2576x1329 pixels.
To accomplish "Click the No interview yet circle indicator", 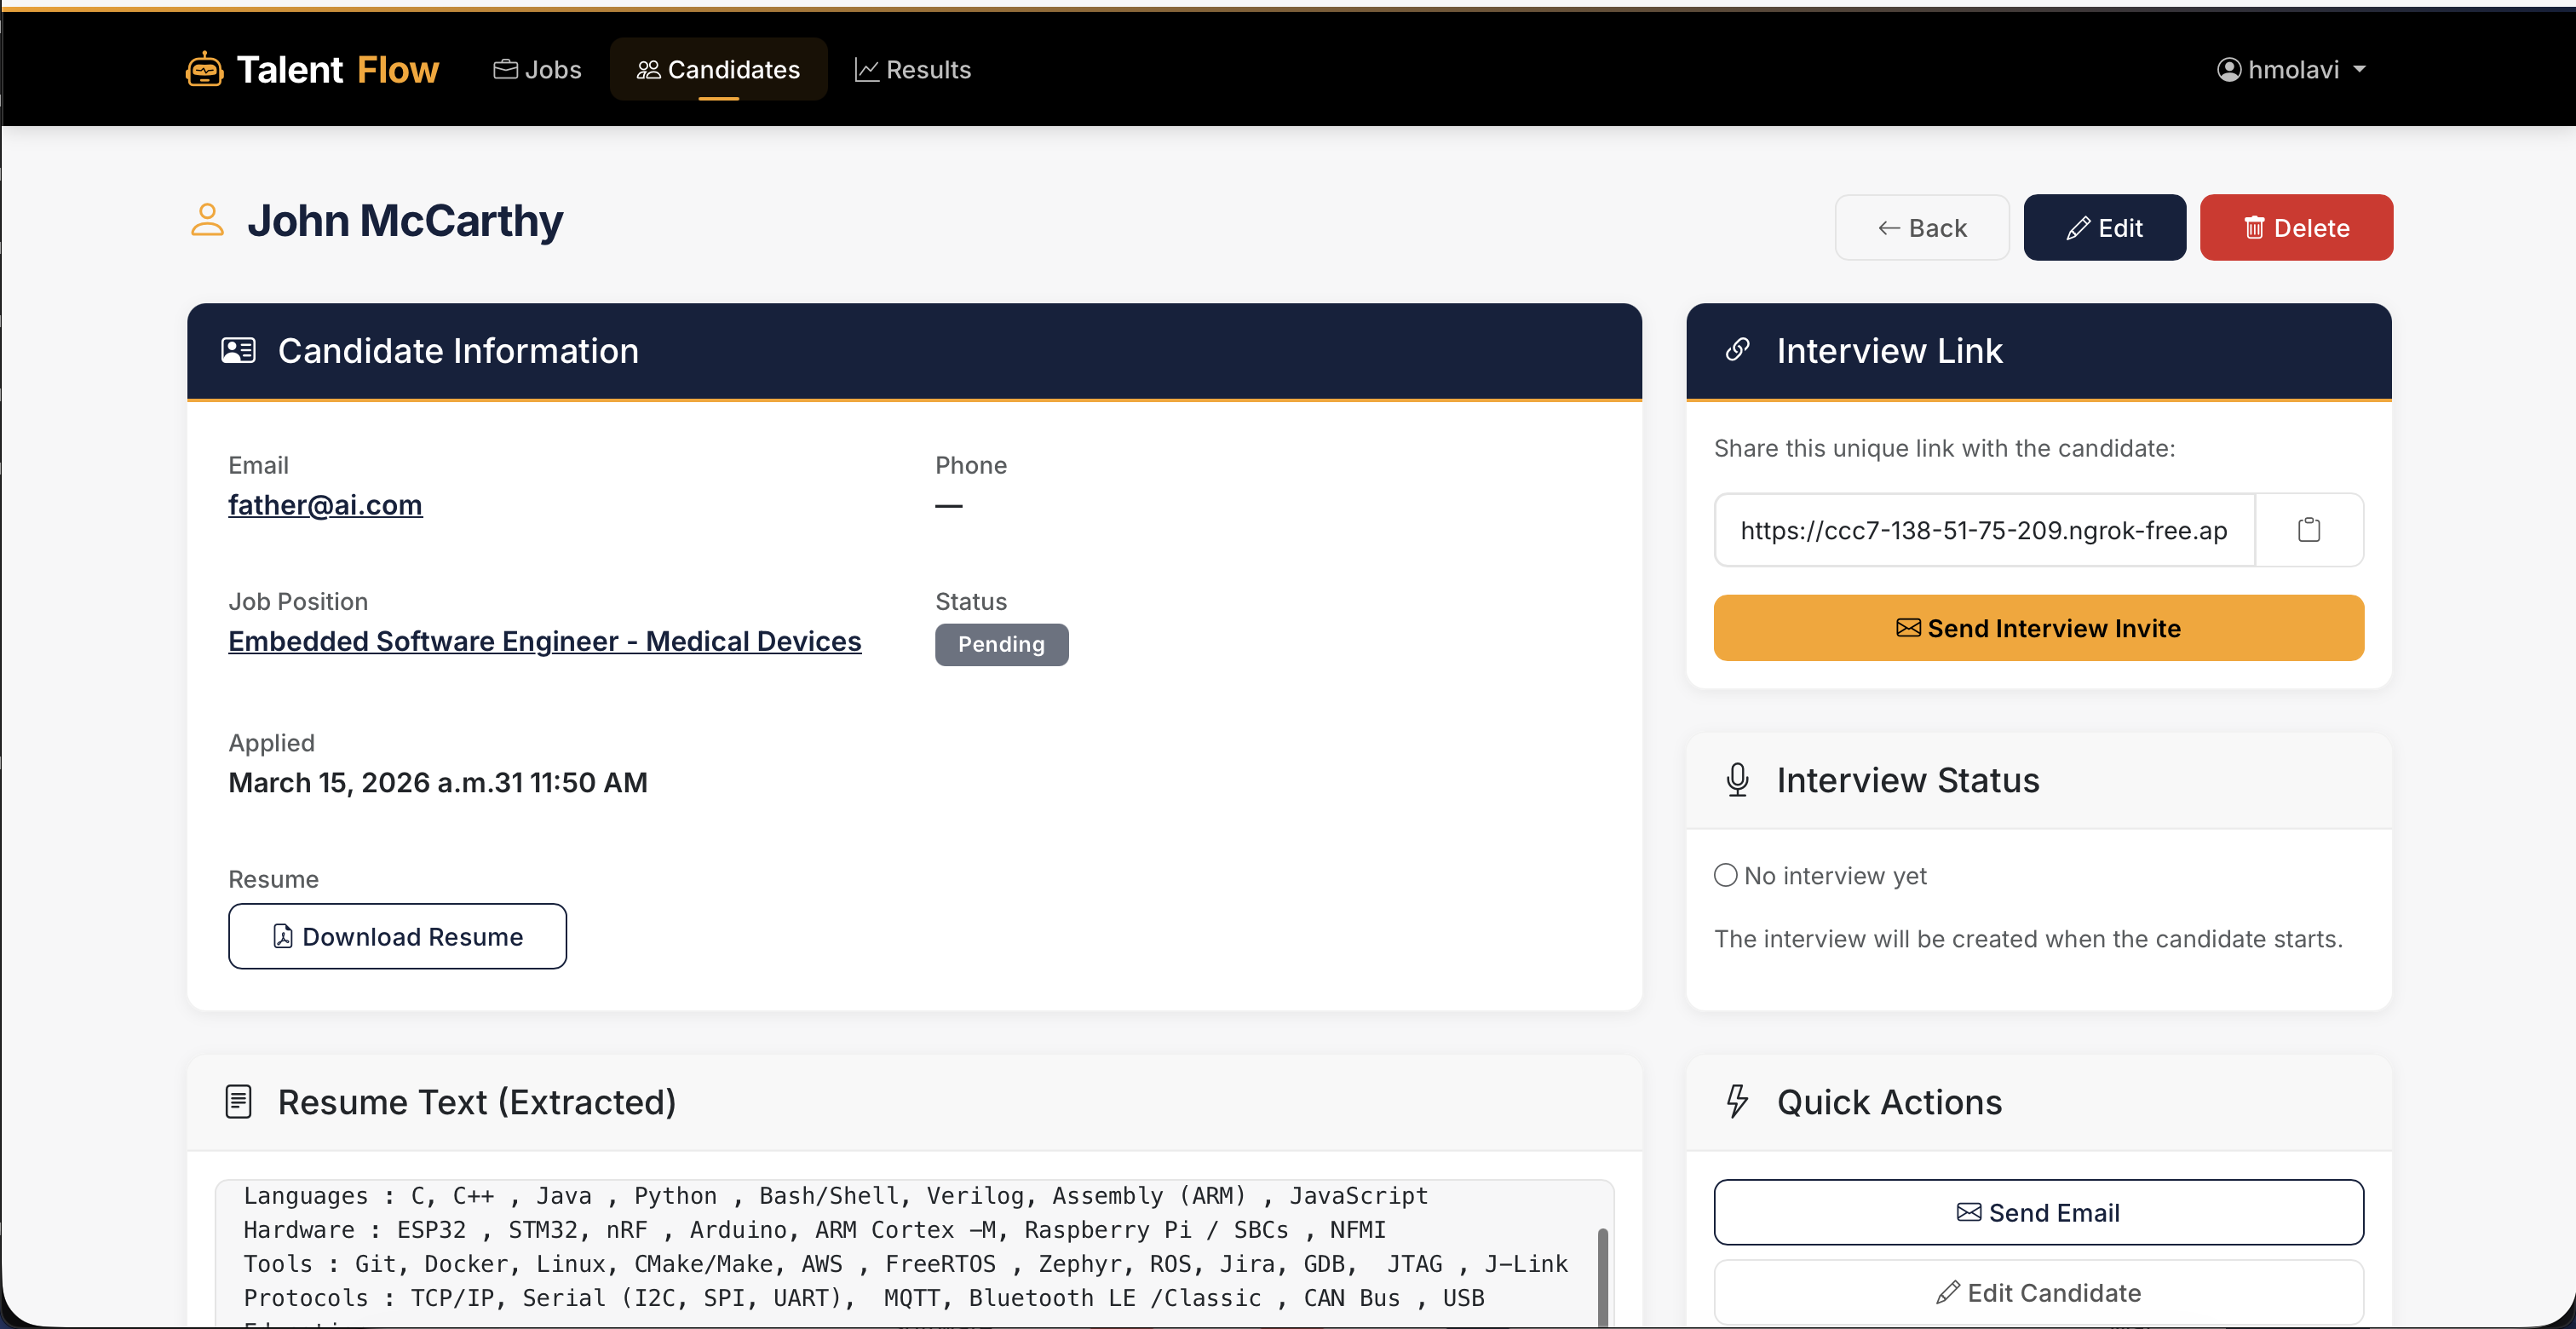I will [1725, 876].
